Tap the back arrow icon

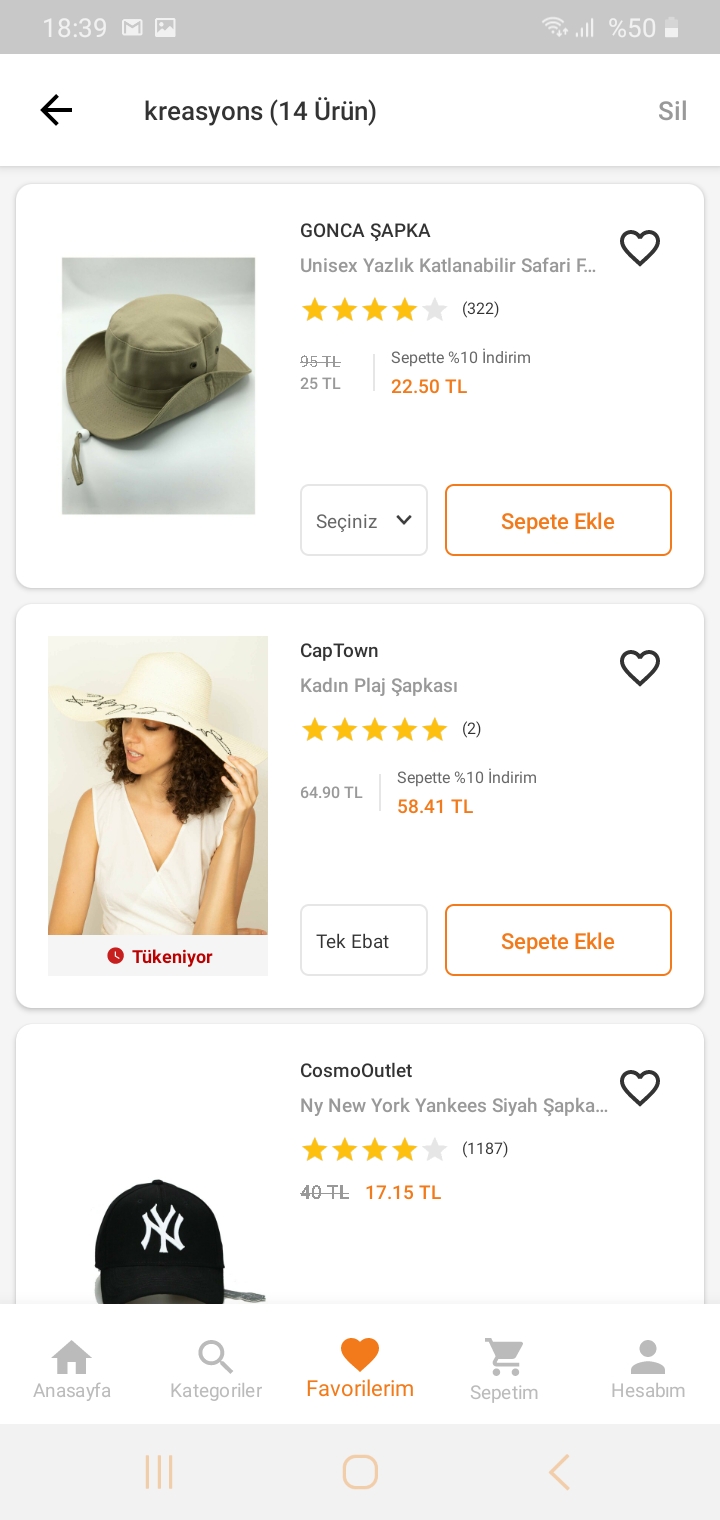pyautogui.click(x=56, y=110)
